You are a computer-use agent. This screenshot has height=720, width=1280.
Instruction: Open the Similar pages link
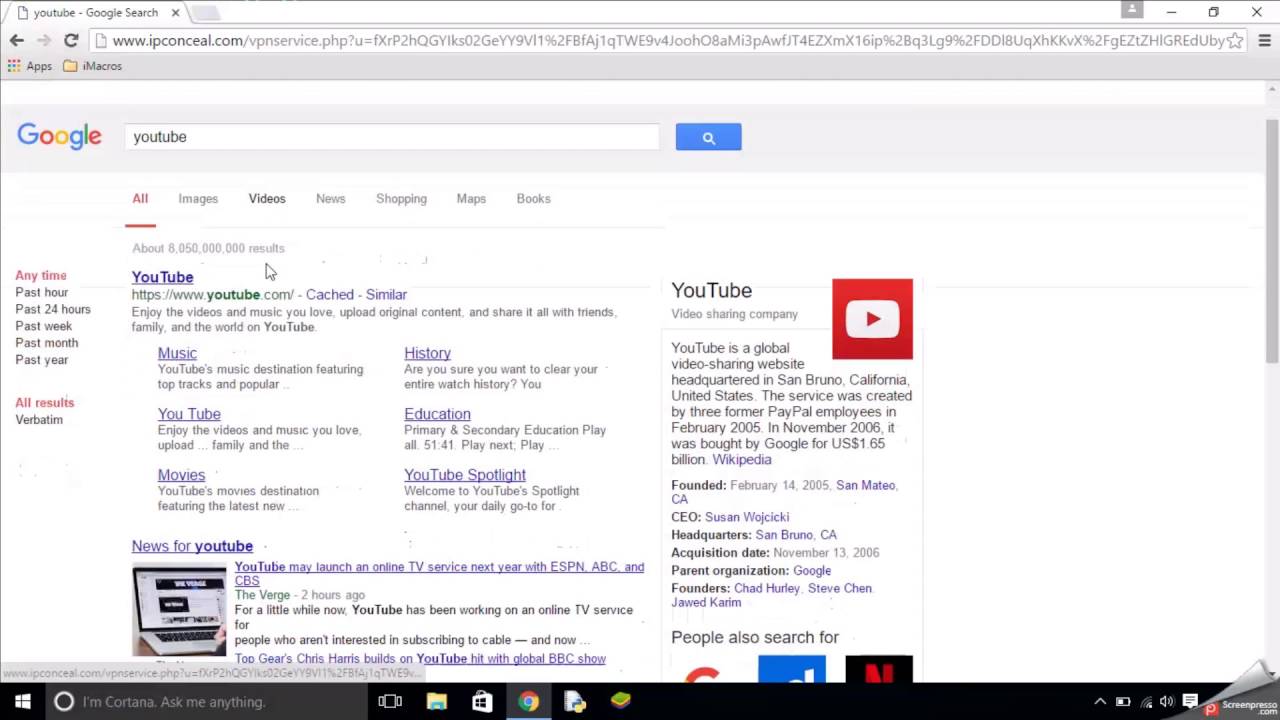click(x=386, y=294)
